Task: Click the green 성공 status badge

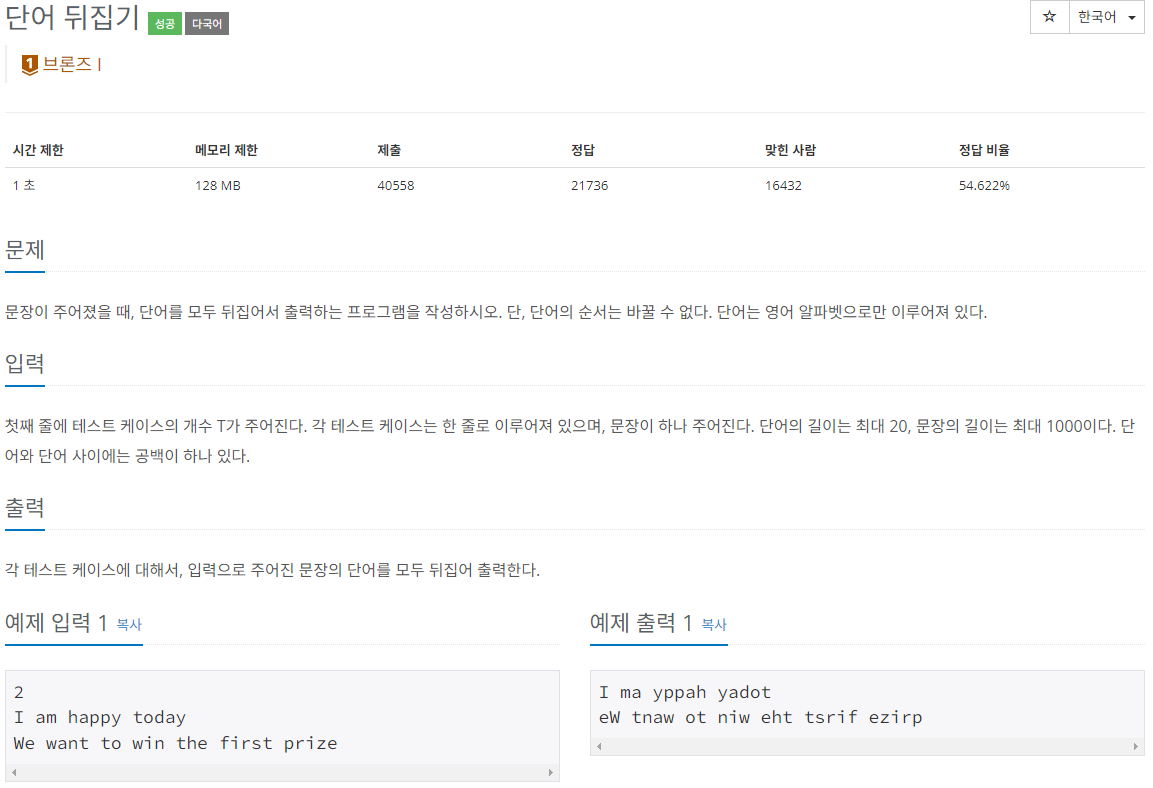Action: pyautogui.click(x=165, y=24)
